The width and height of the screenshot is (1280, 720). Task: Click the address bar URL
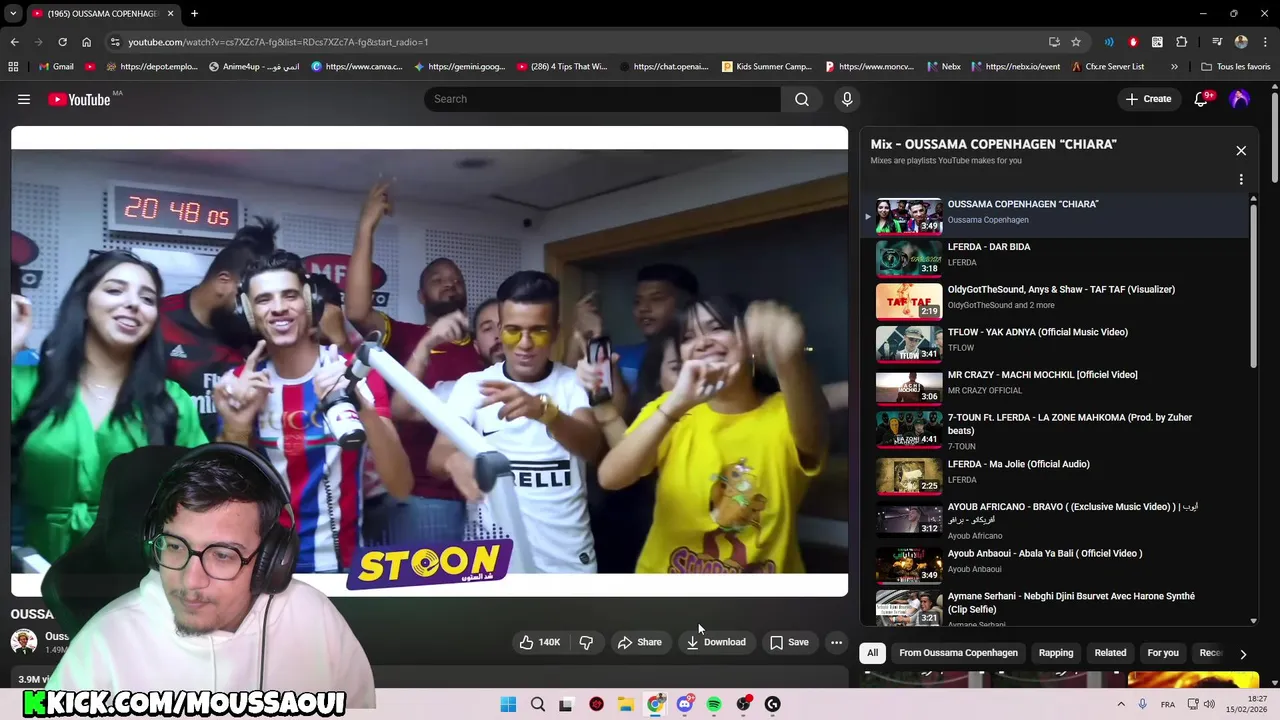[x=278, y=42]
